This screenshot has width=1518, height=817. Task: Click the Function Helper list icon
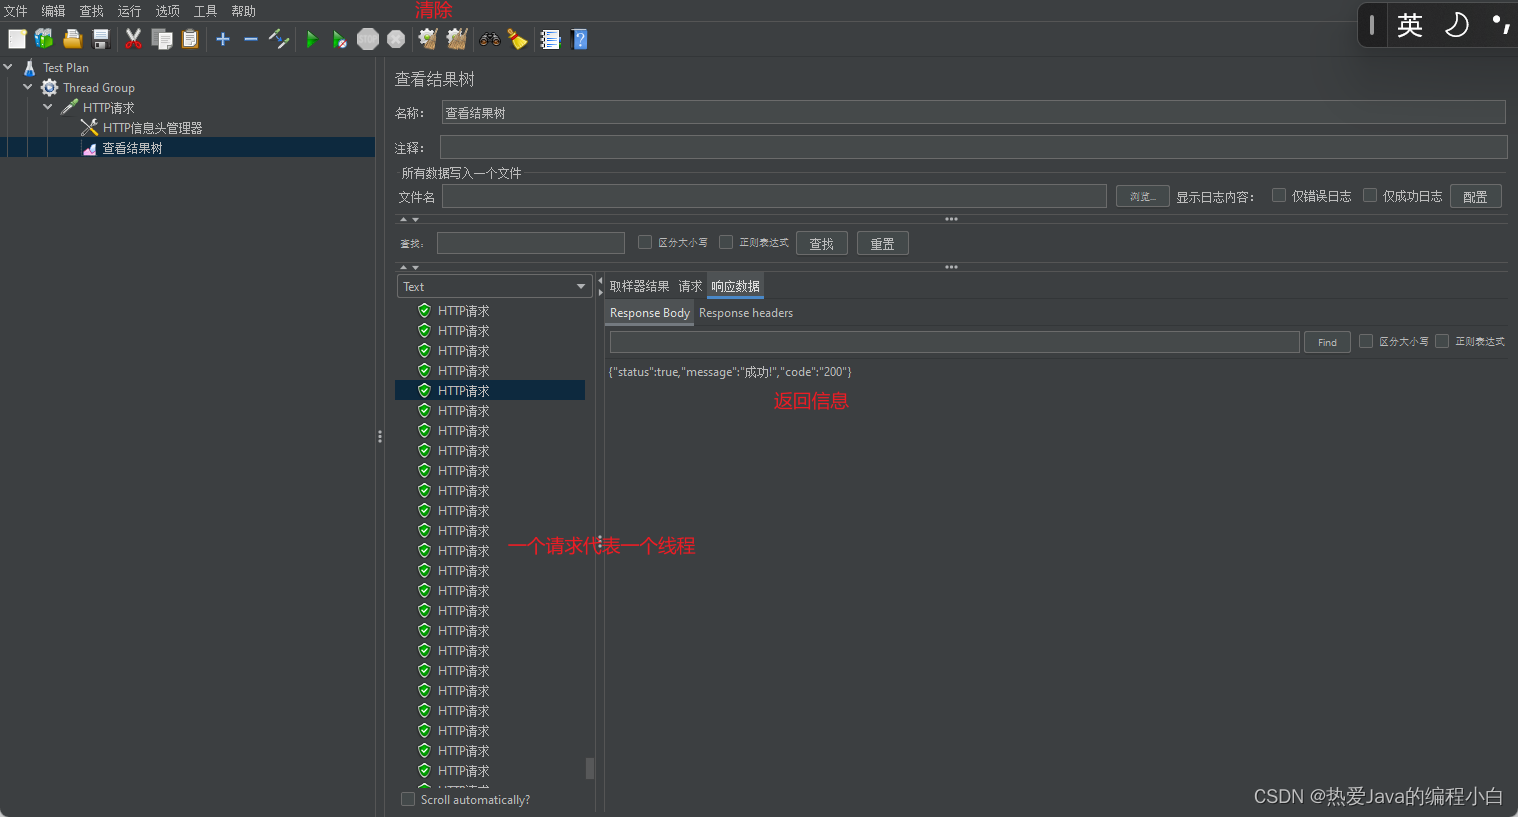click(550, 40)
